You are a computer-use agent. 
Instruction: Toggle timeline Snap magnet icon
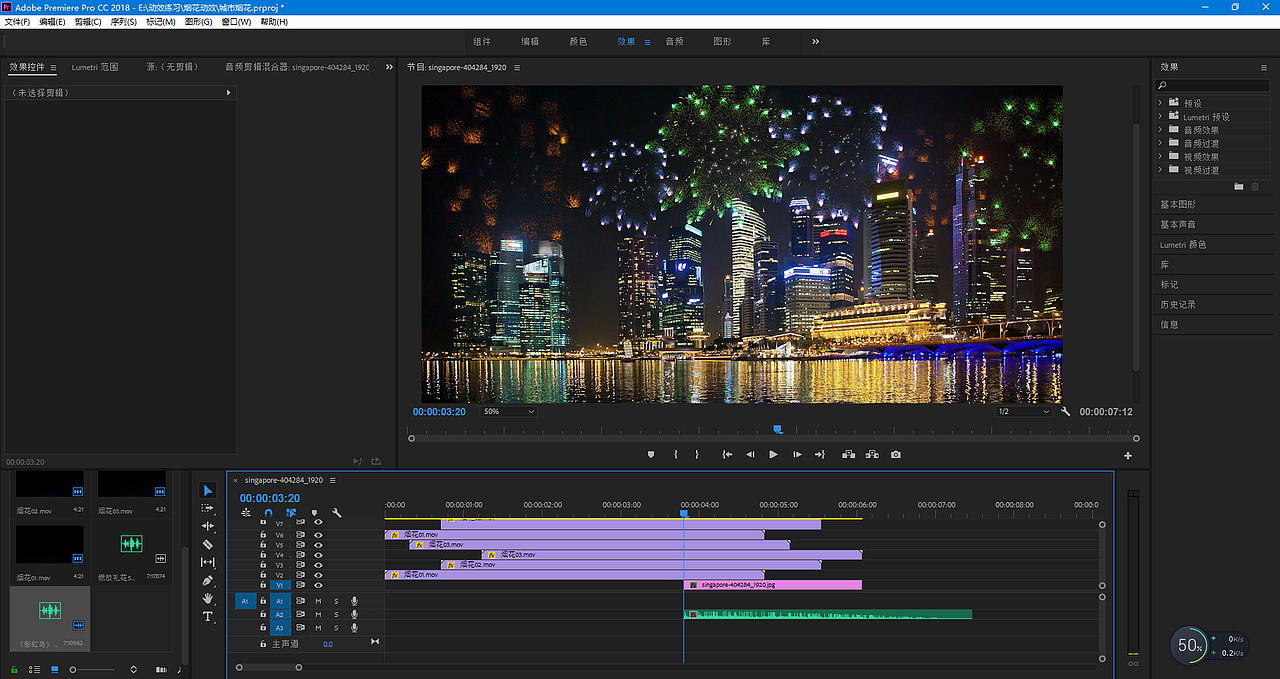pos(269,512)
